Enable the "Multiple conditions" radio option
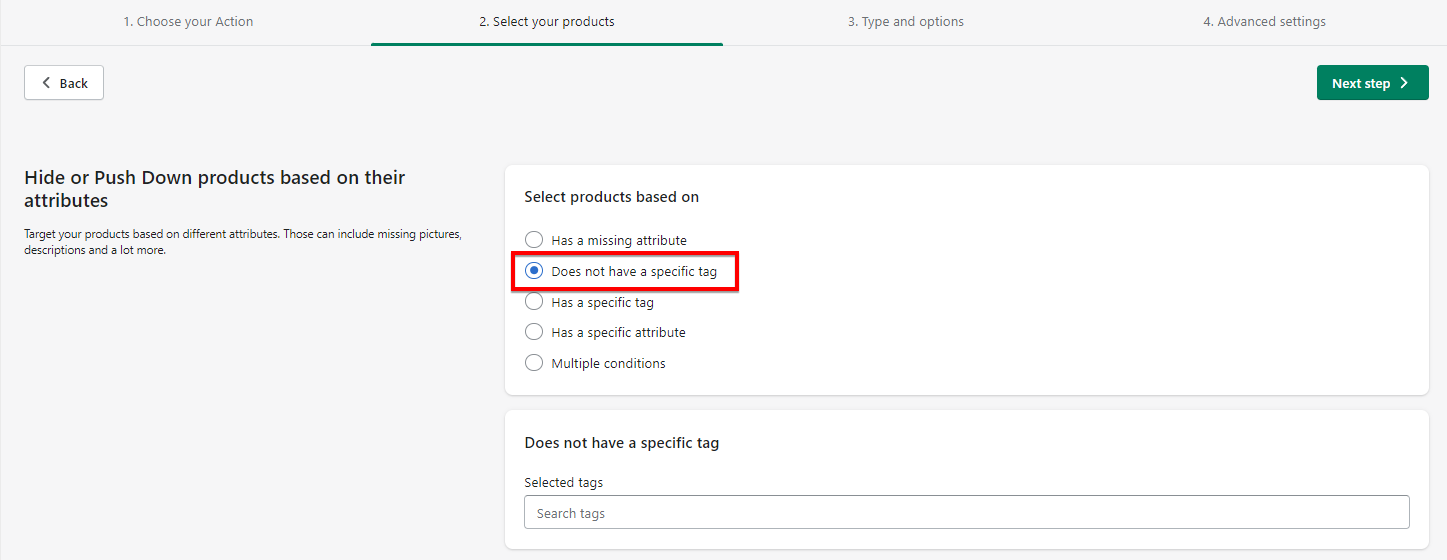Viewport: 1447px width, 560px height. point(534,363)
